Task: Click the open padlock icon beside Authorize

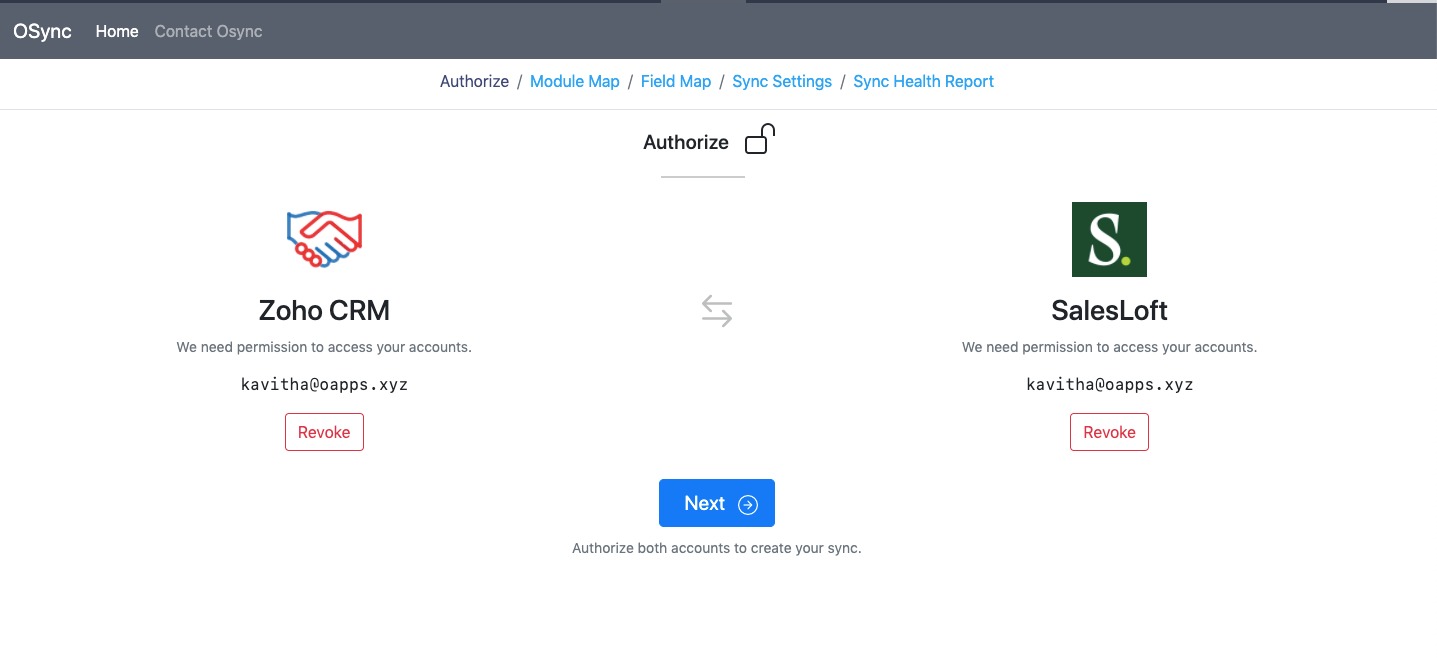Action: click(760, 140)
